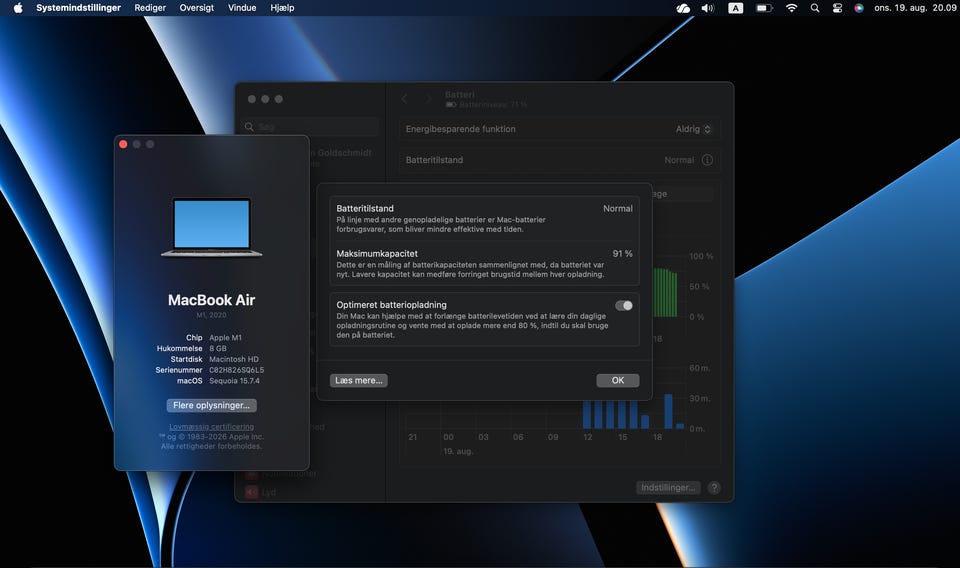Go back in System Settings window
This screenshot has height=568, width=960.
click(405, 99)
